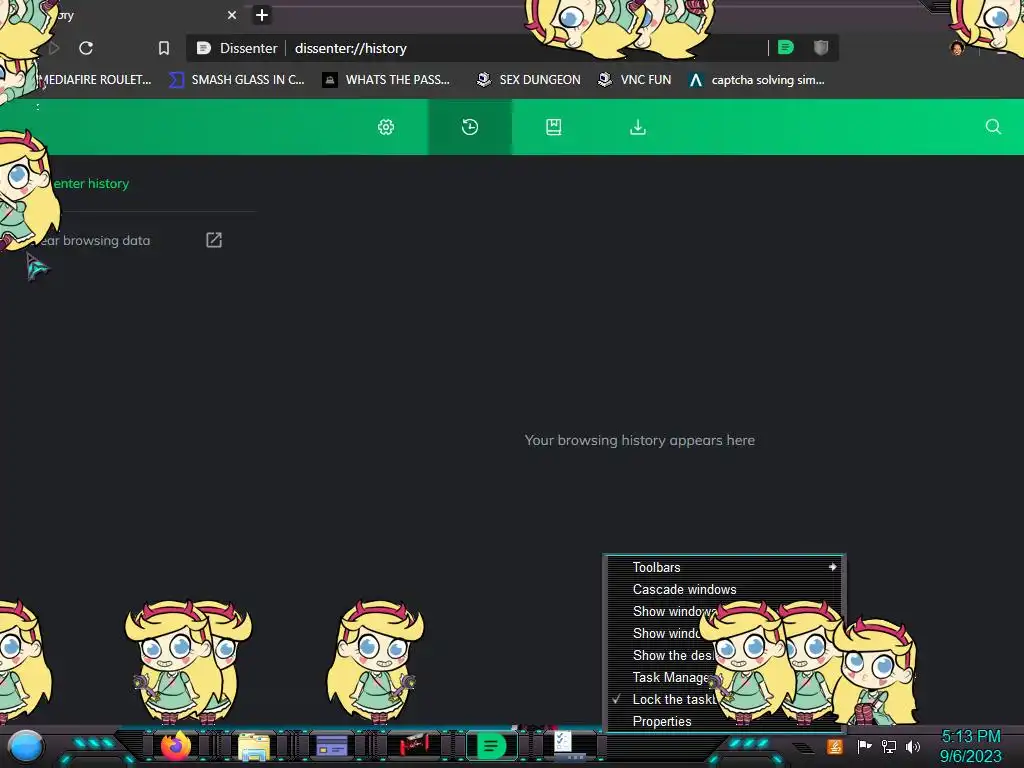Choose Cascade windows from context menu
1024x768 pixels.
(x=725, y=590)
